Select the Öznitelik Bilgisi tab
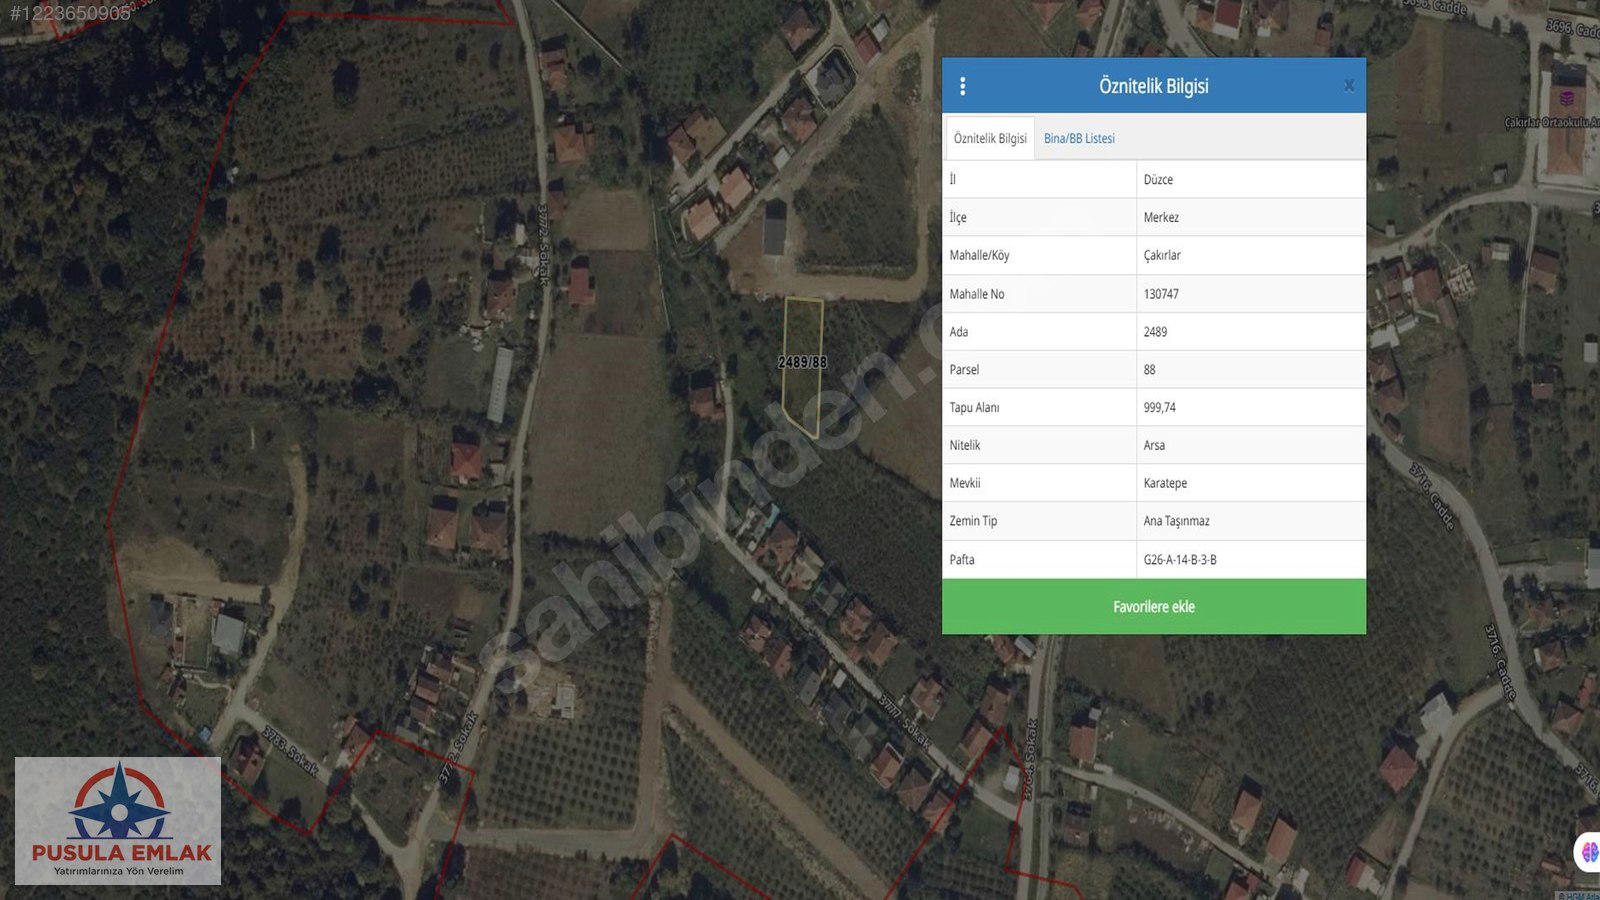The image size is (1600, 900). [x=990, y=138]
